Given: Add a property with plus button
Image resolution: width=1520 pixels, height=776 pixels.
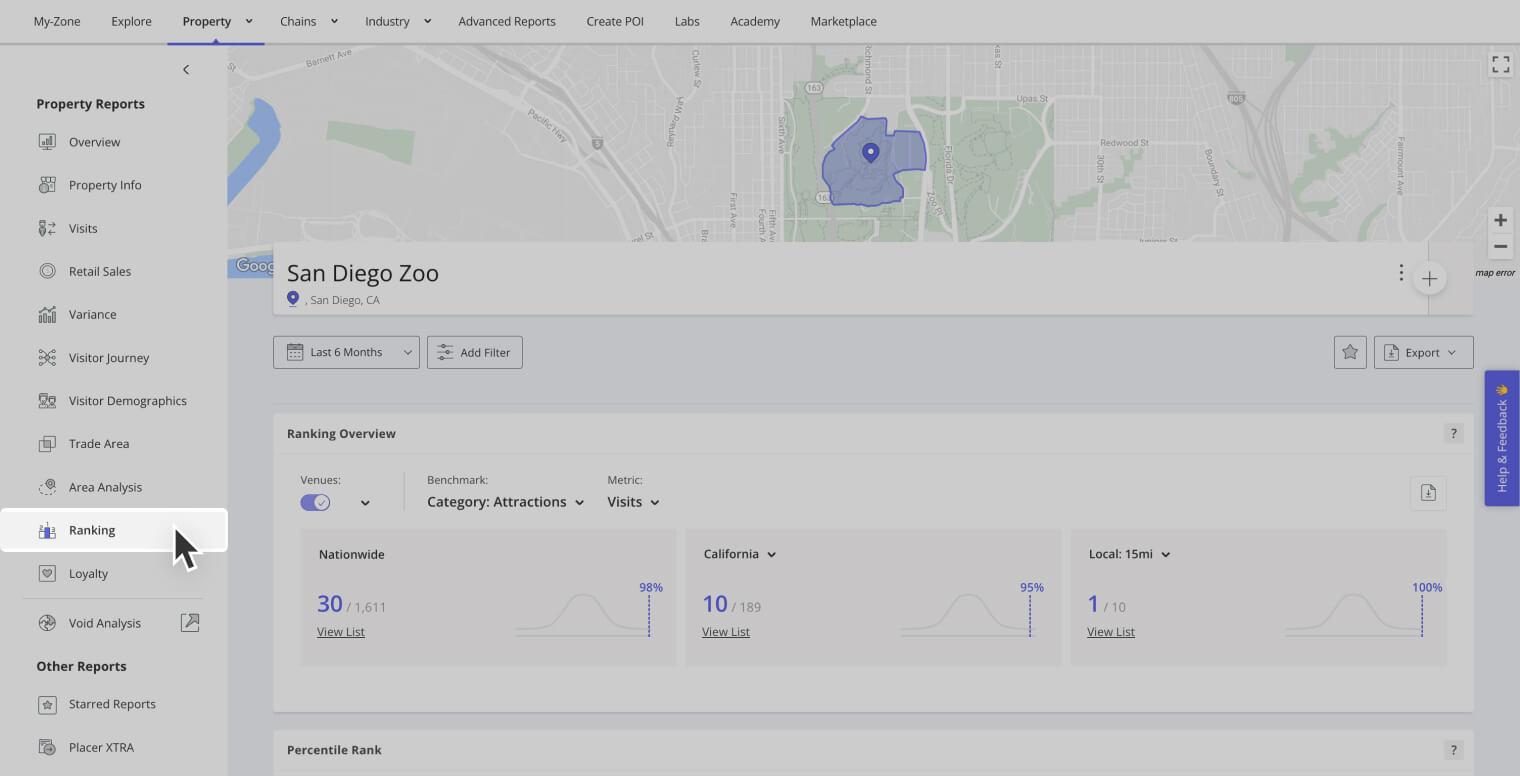Looking at the screenshot, I should pos(1430,279).
